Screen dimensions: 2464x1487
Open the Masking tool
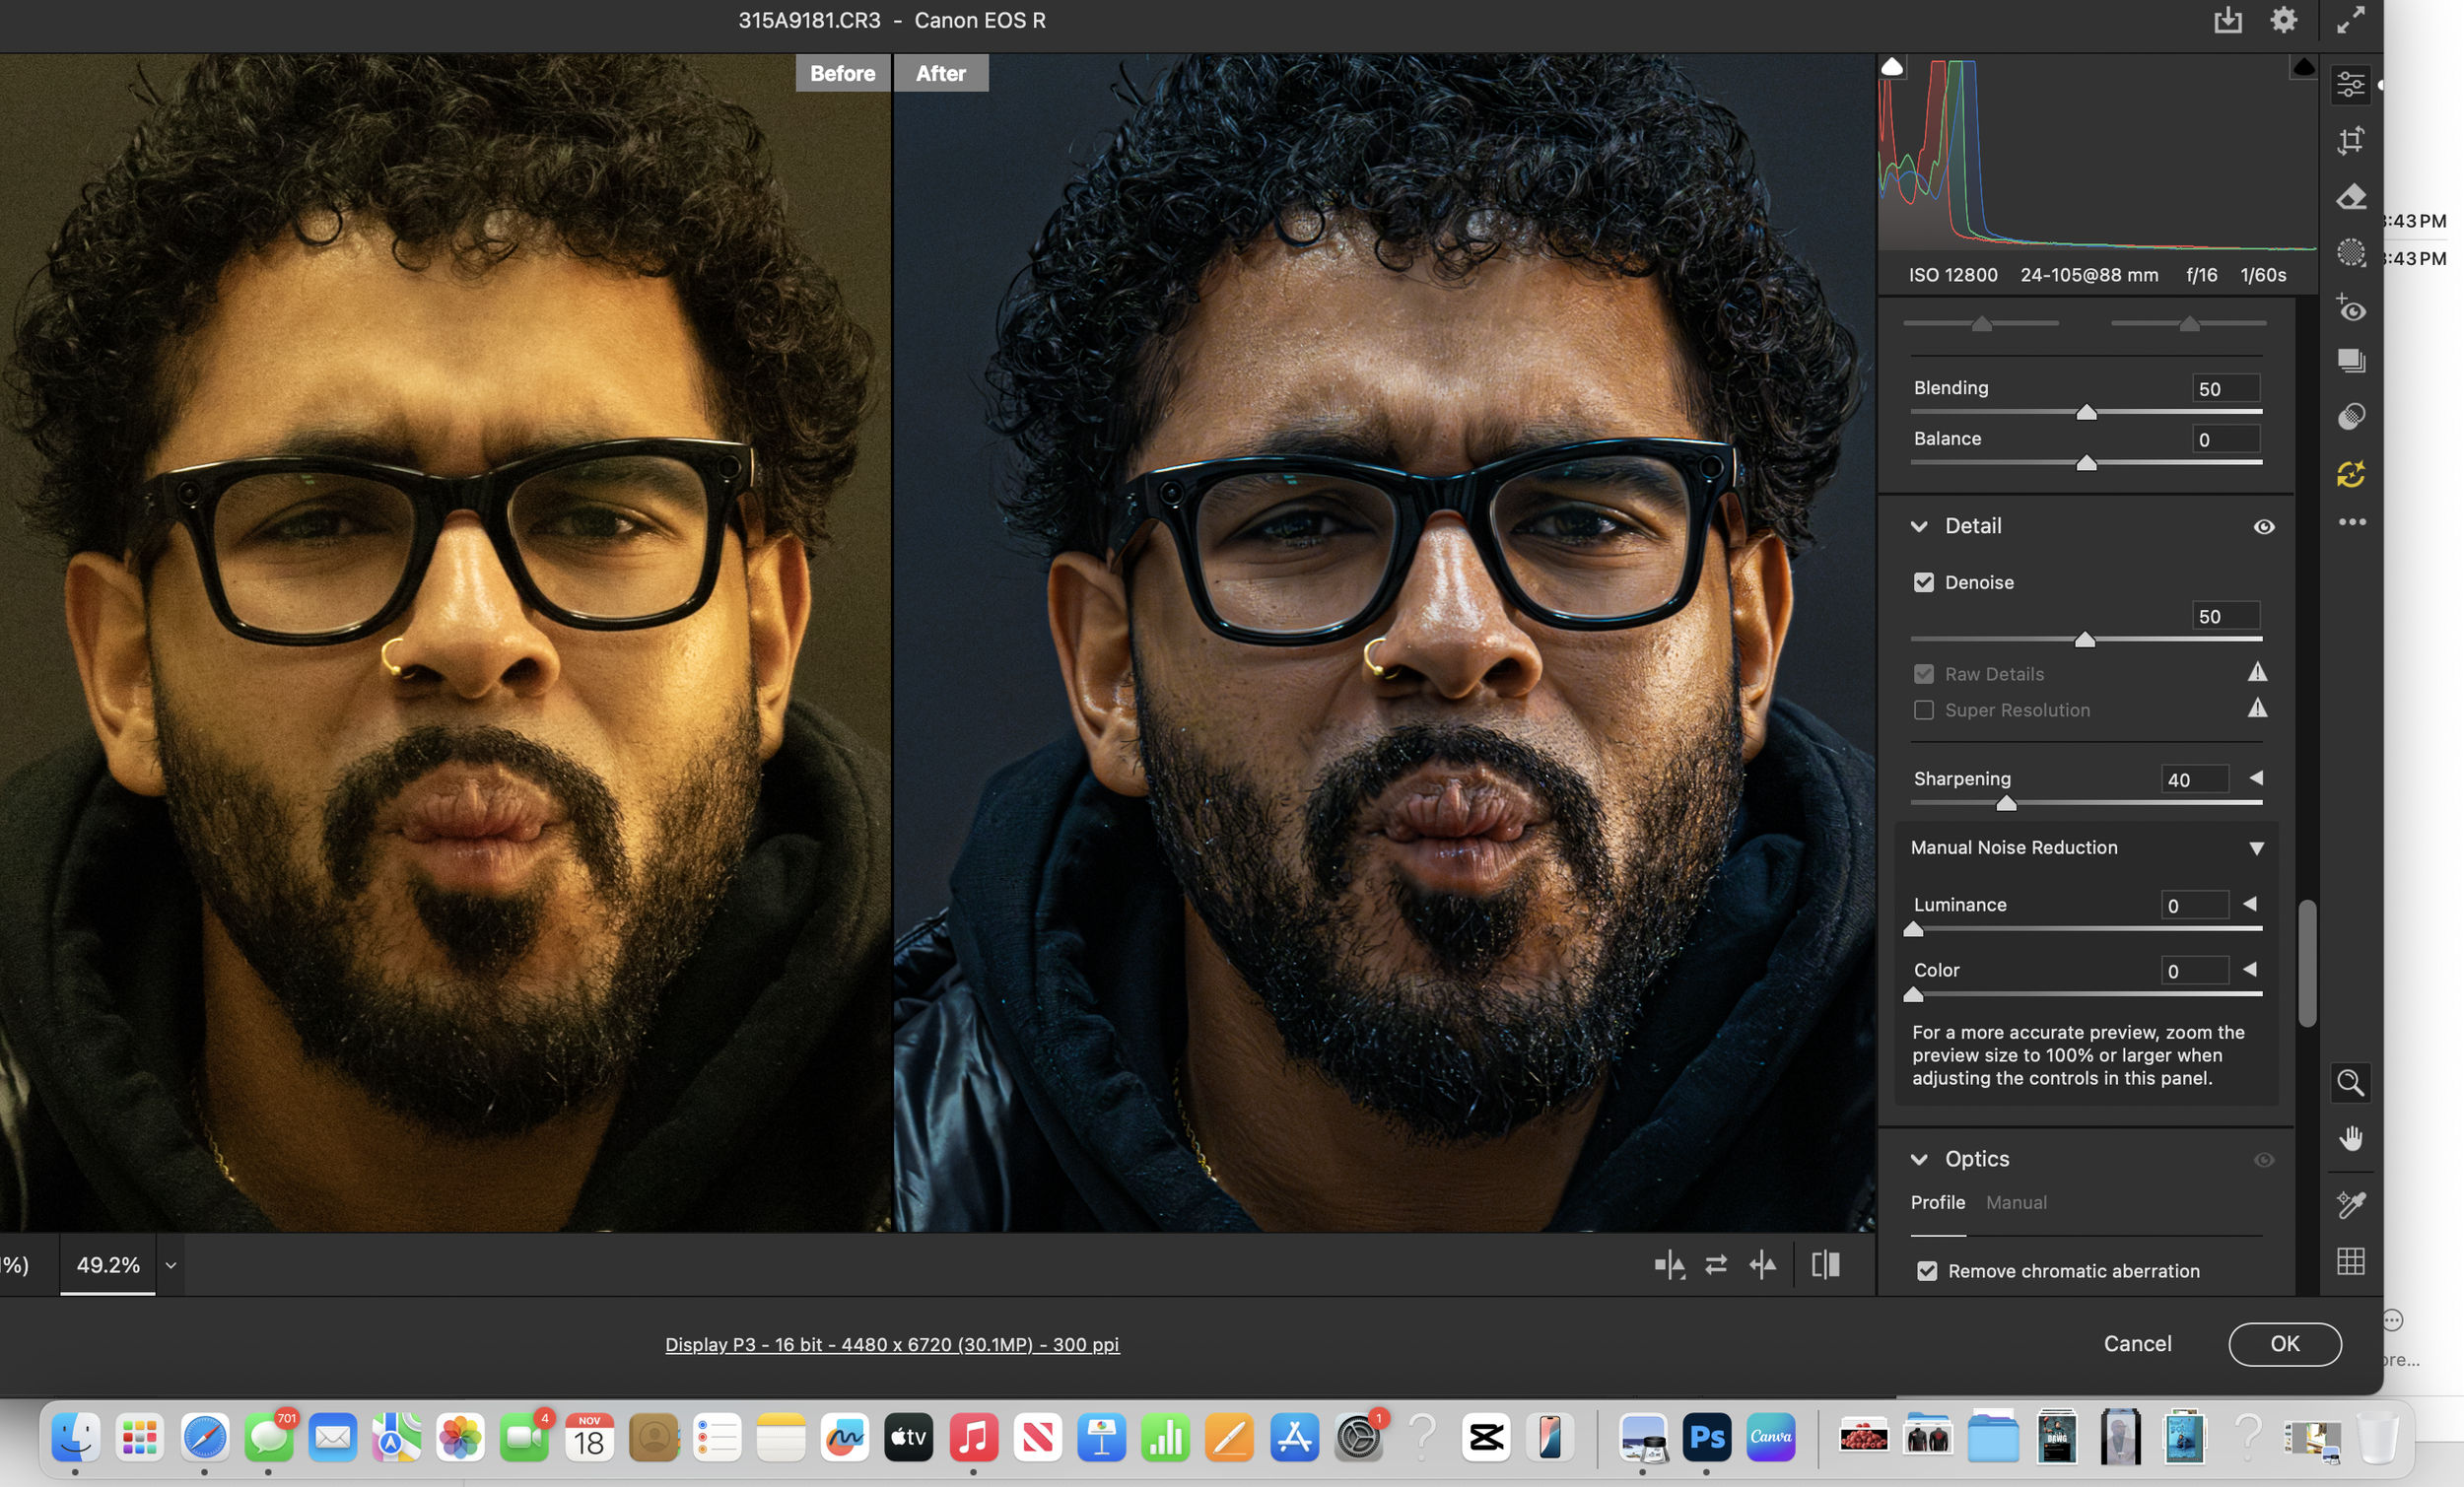tap(2350, 252)
